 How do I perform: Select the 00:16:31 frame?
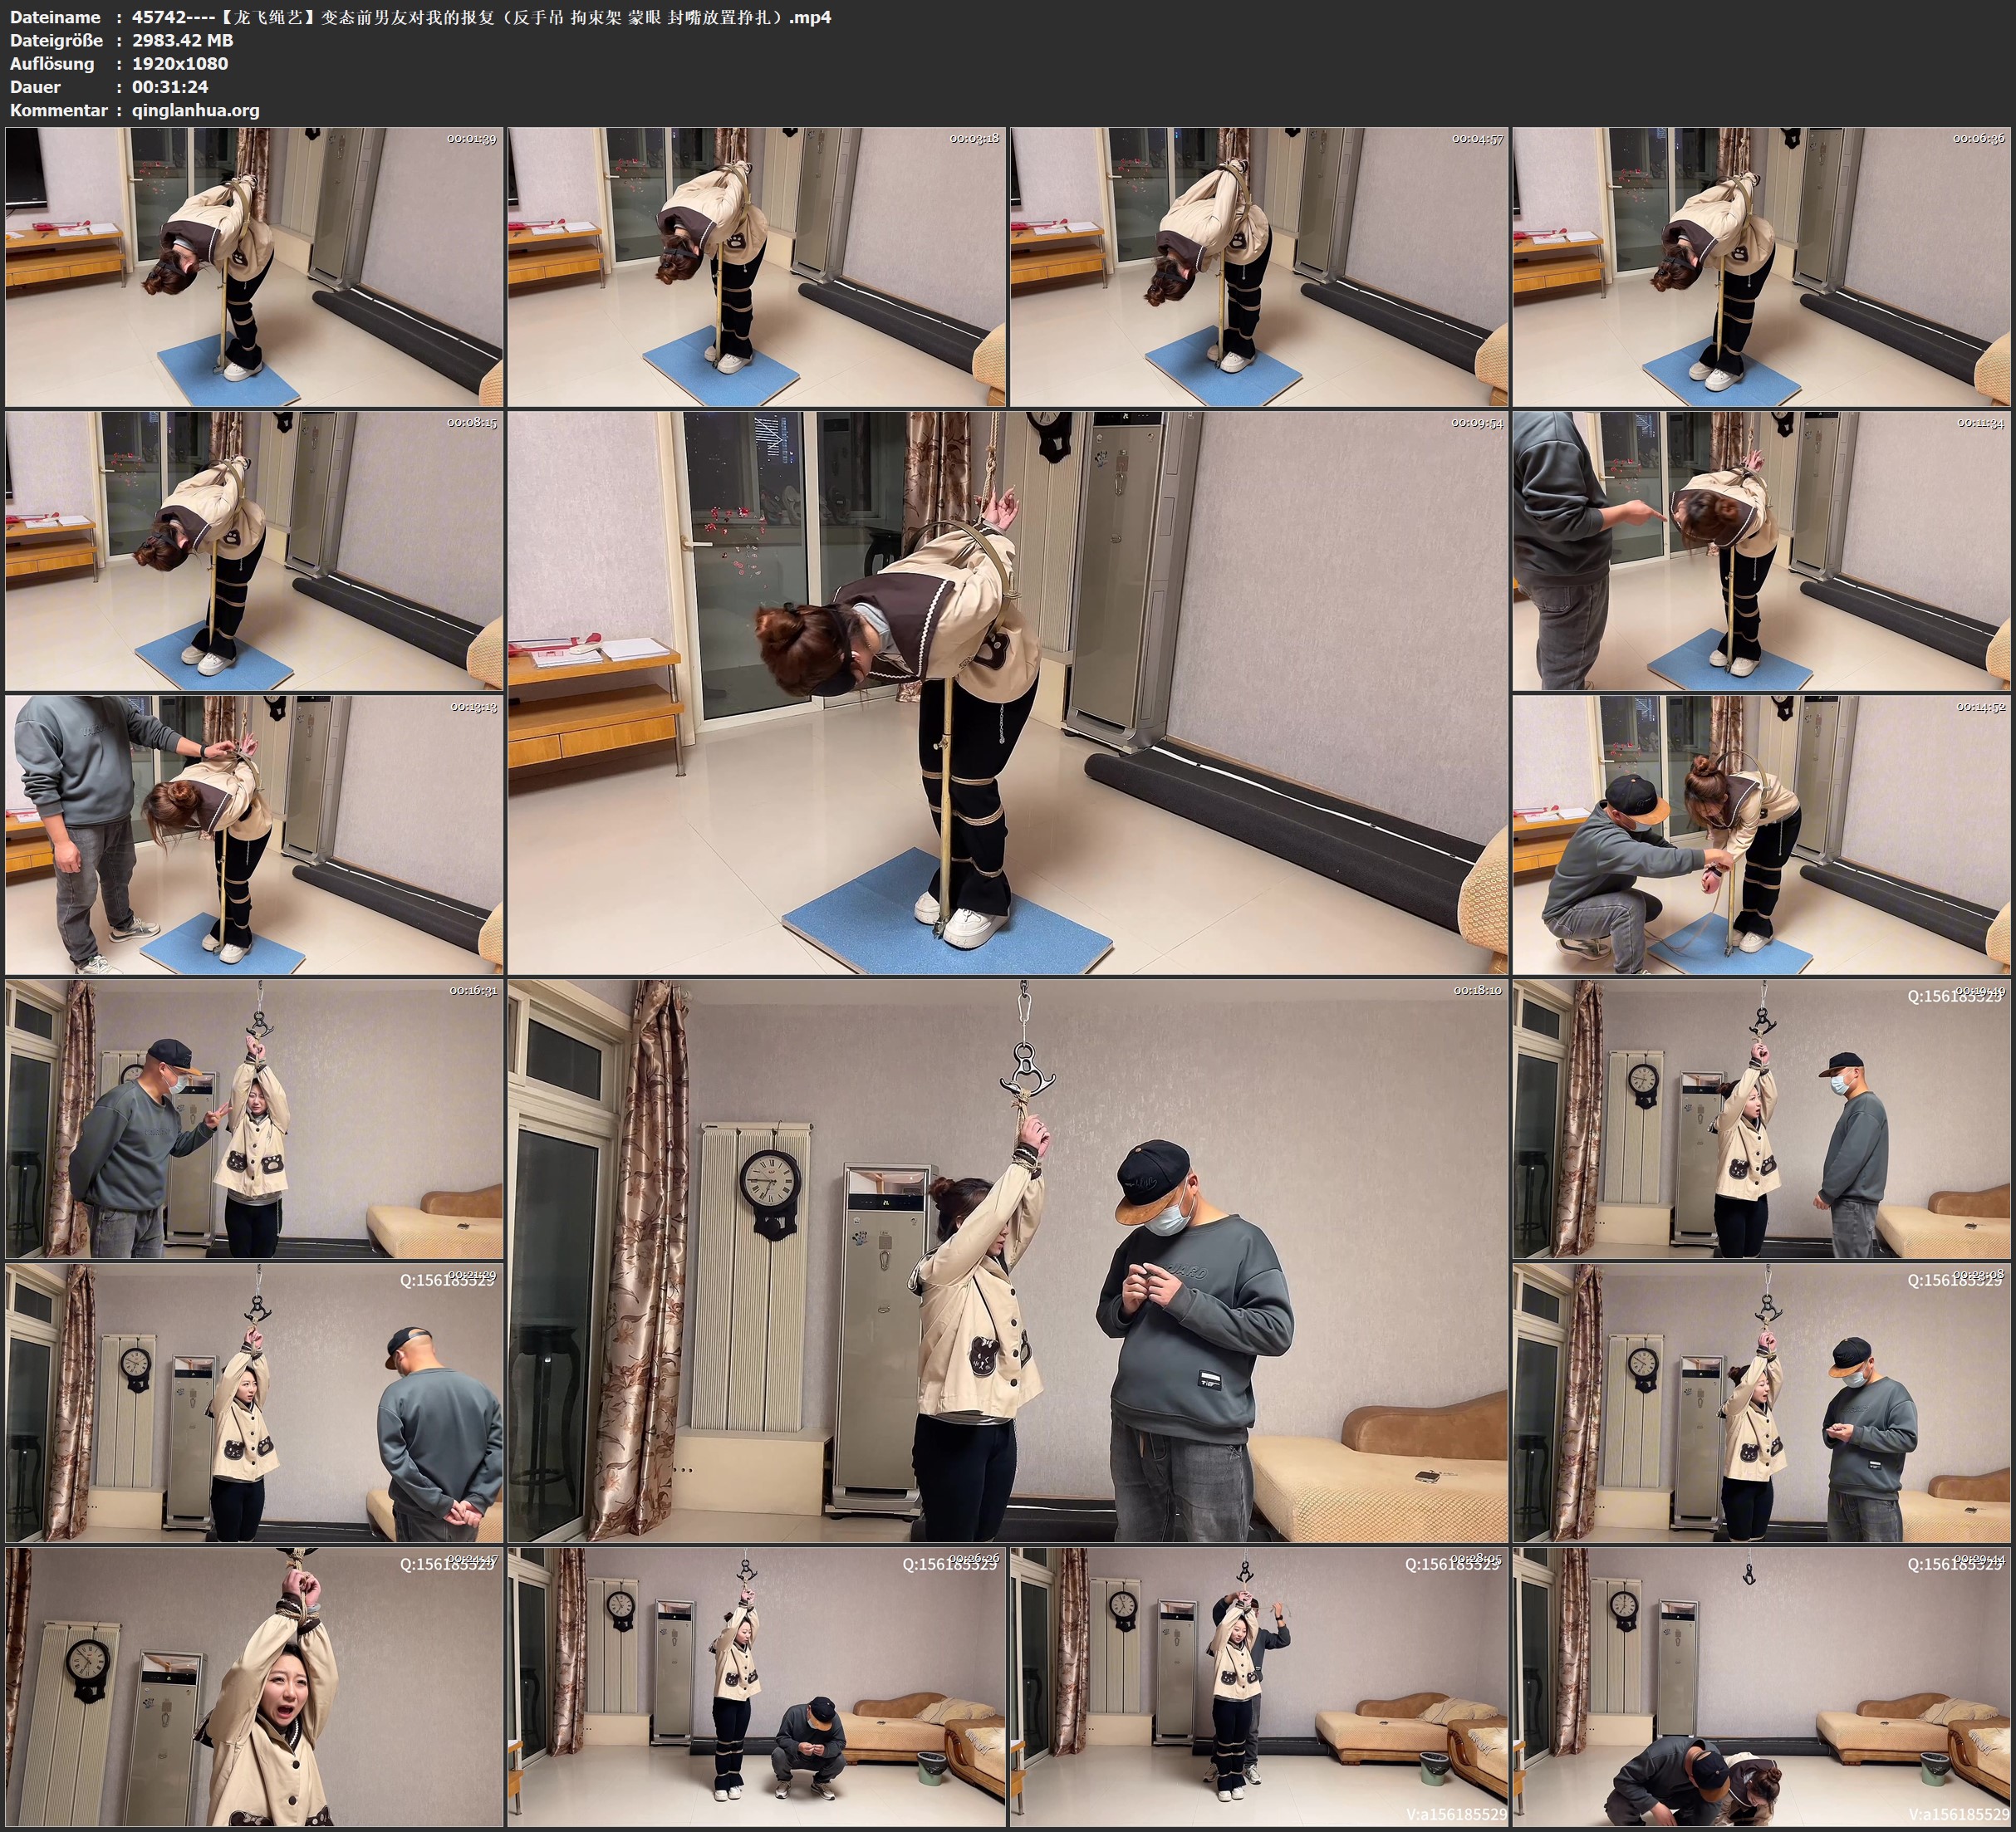254,1119
